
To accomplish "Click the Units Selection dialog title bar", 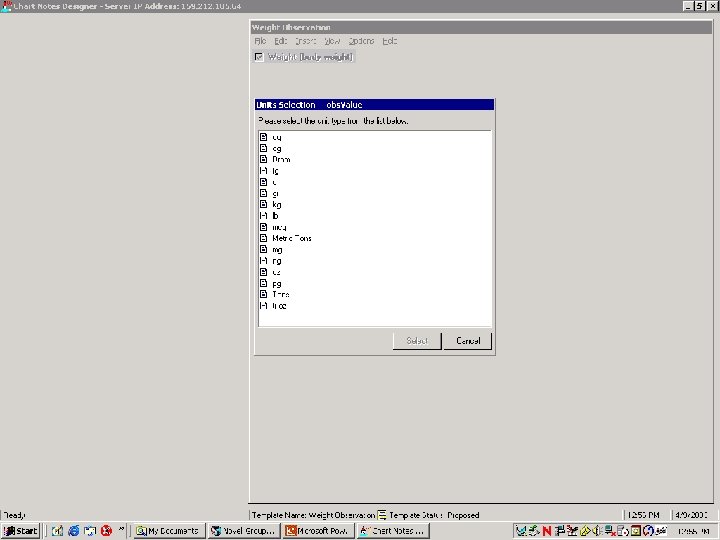I will (374, 105).
